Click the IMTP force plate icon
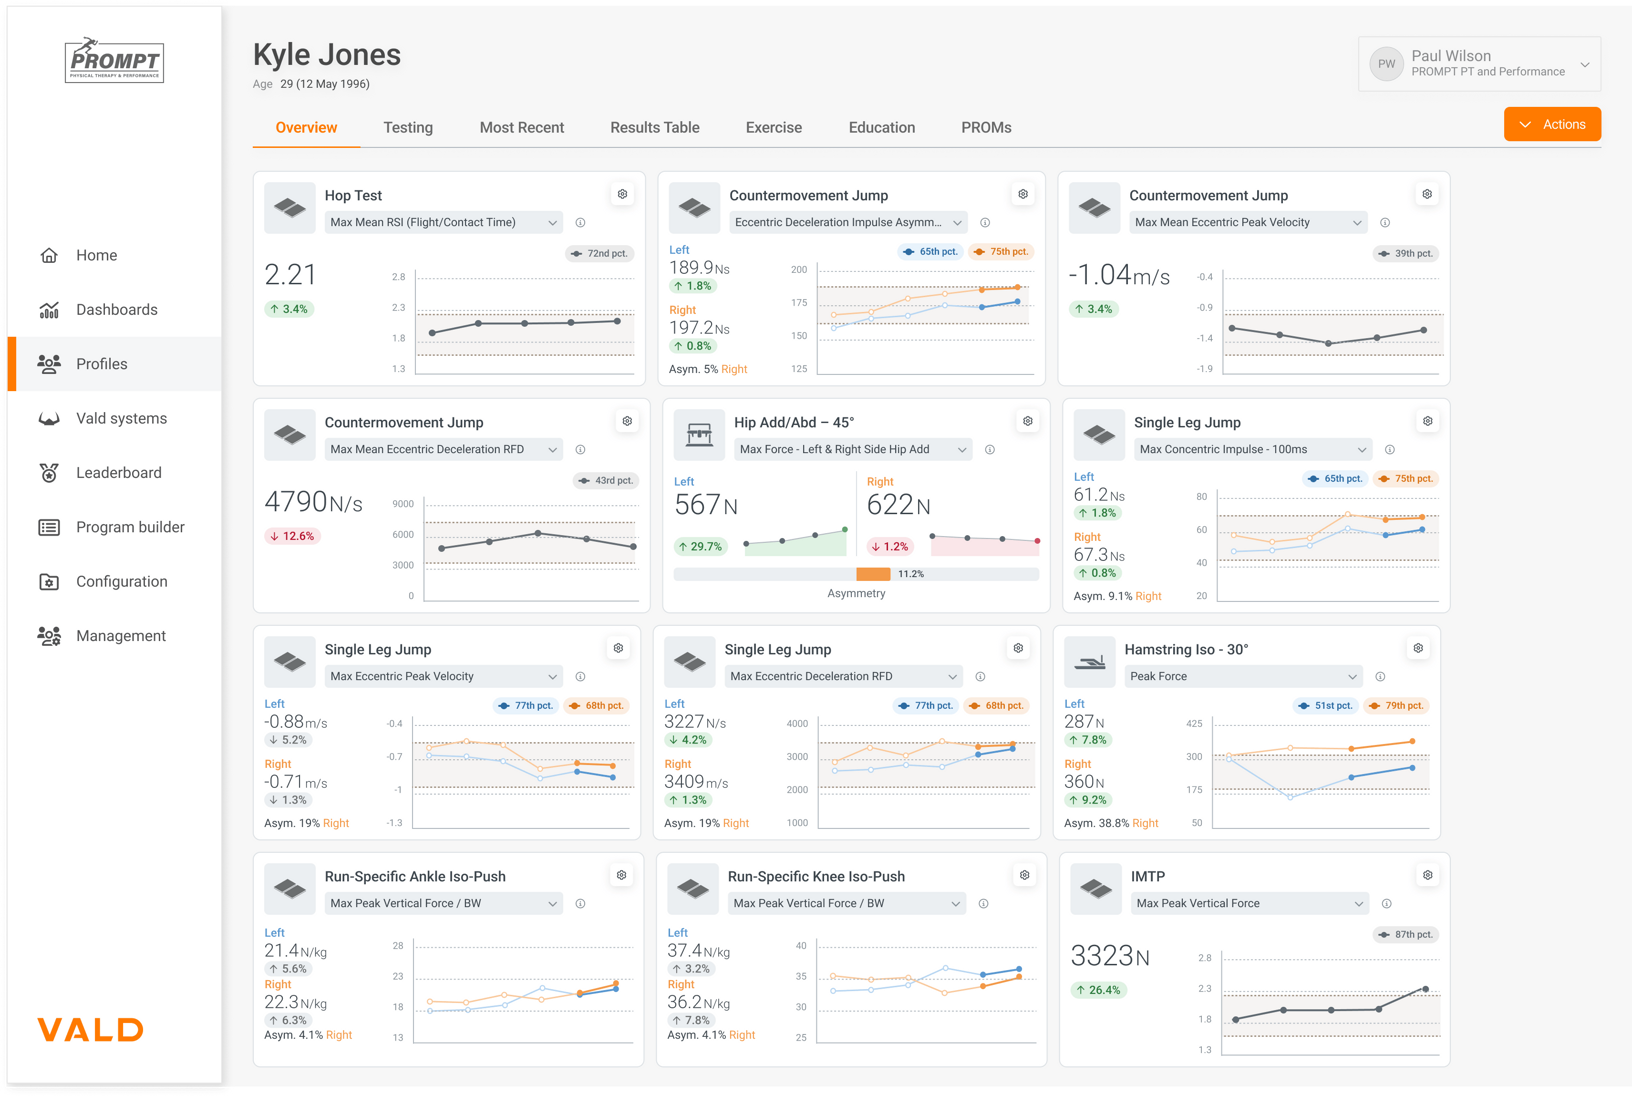The width and height of the screenshot is (1632, 1096). pyautogui.click(x=1096, y=889)
